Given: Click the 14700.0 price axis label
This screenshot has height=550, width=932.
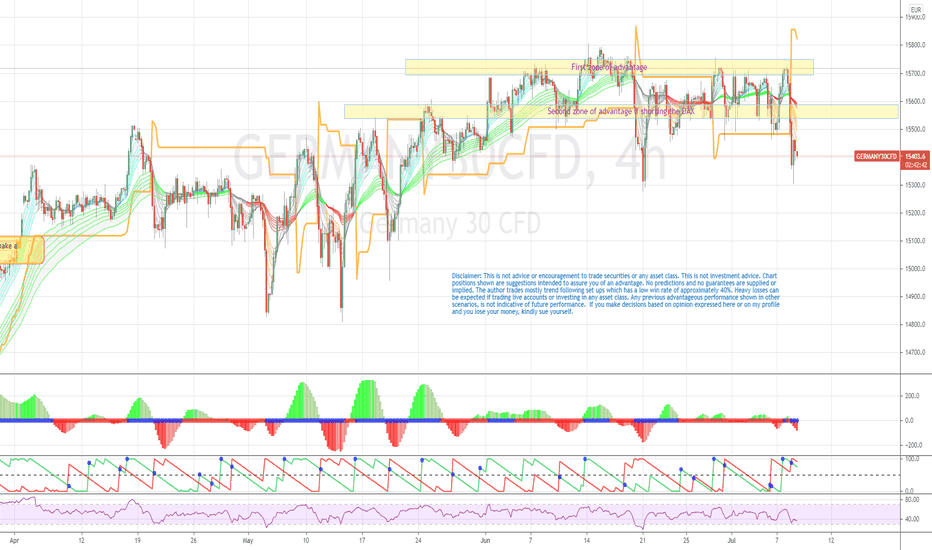Looking at the screenshot, I should [x=915, y=353].
